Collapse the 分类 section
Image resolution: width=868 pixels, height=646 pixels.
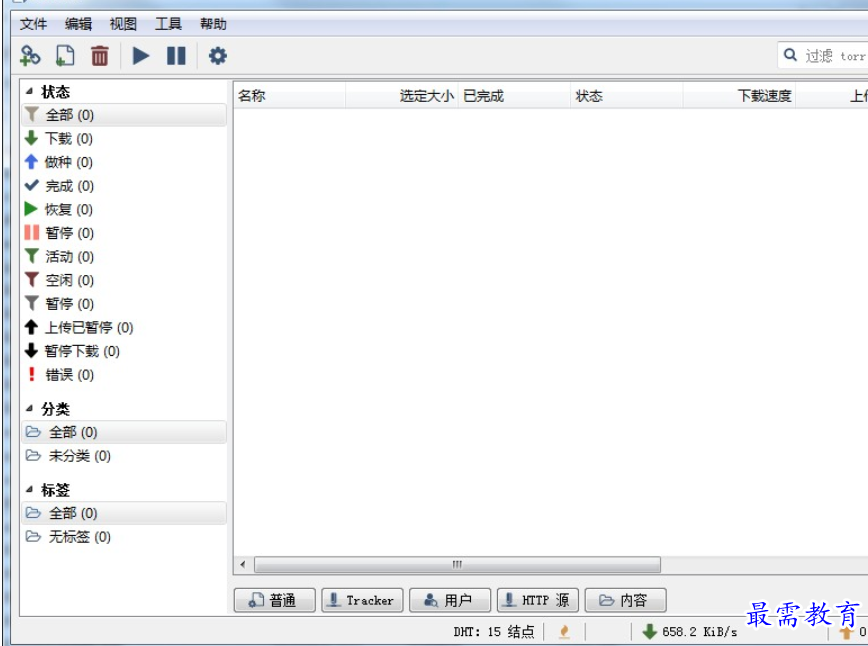[29, 409]
